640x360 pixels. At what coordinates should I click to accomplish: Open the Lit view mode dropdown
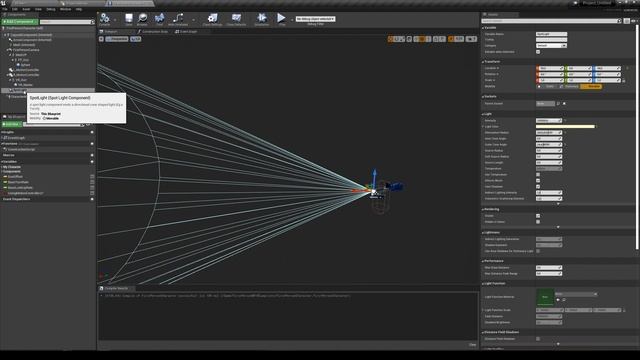click(136, 39)
